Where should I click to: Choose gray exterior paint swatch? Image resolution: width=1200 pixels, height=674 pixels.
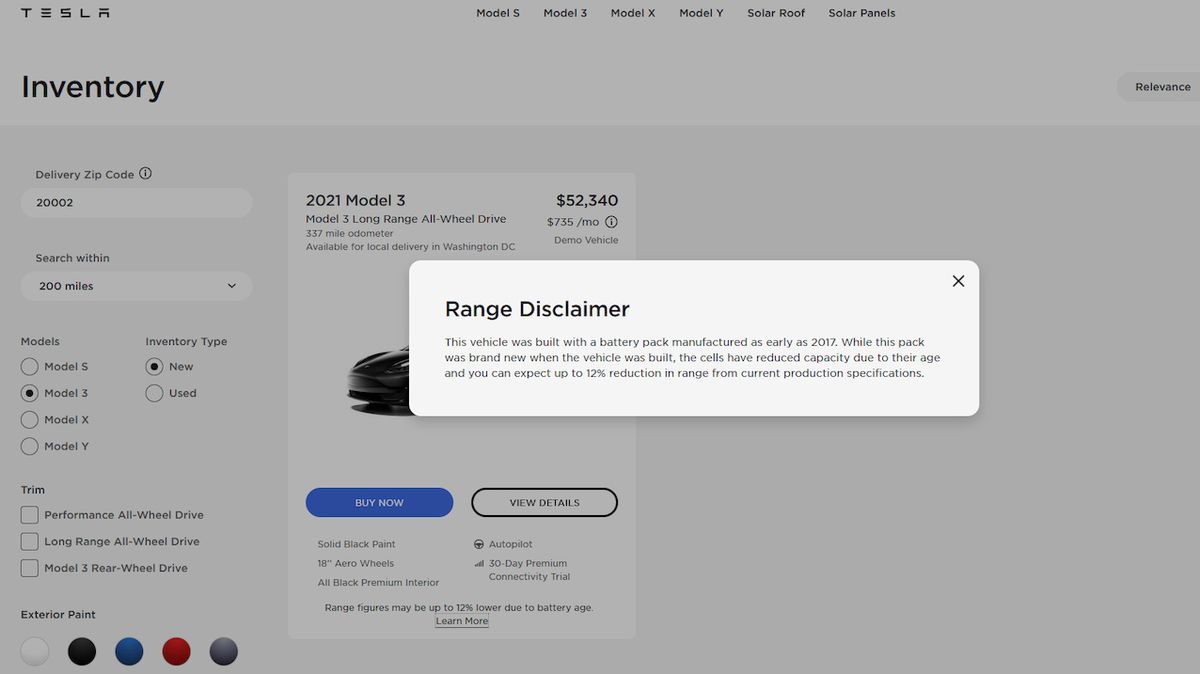pyautogui.click(x=224, y=652)
